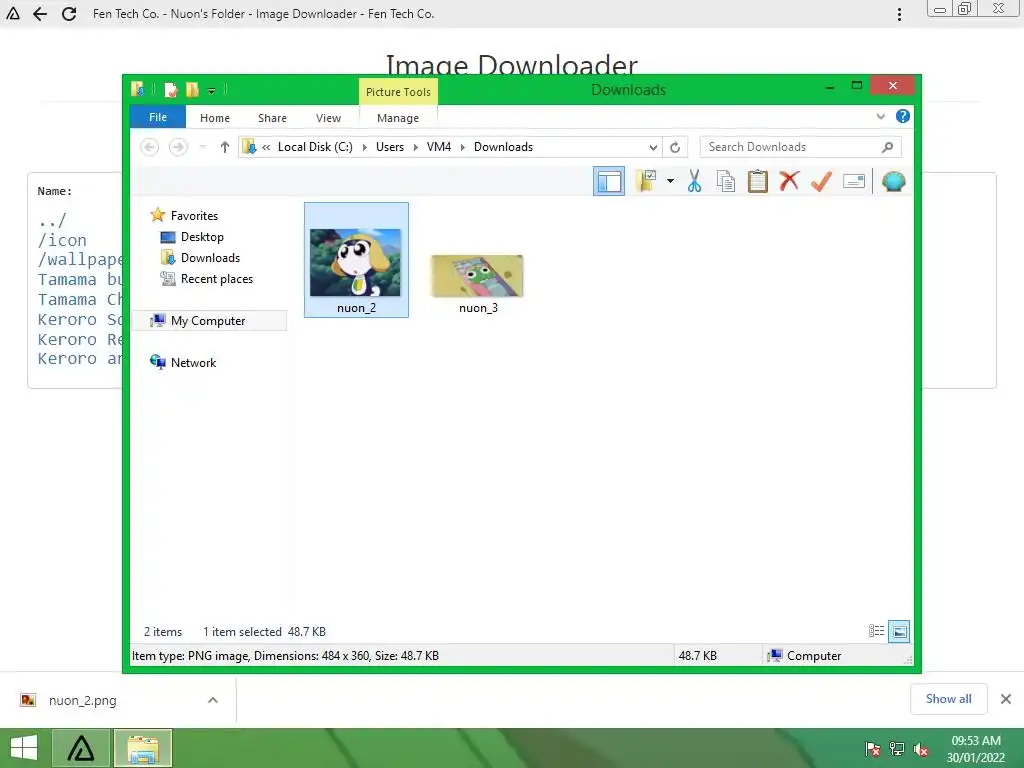Open the address bar history dropdown
Image resolution: width=1024 pixels, height=768 pixels.
coord(652,147)
